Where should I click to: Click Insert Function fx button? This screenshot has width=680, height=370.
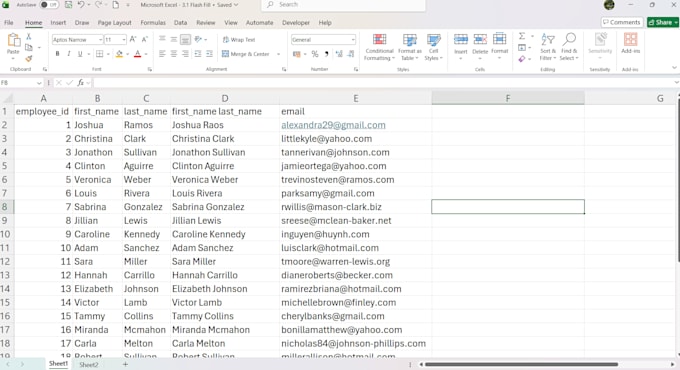(81, 82)
